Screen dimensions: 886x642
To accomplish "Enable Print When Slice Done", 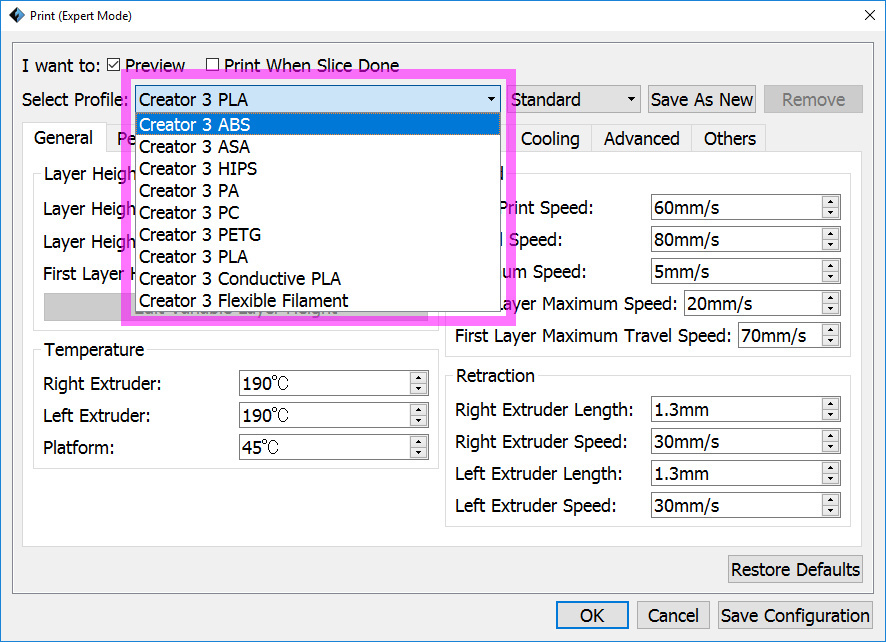I will pos(212,65).
